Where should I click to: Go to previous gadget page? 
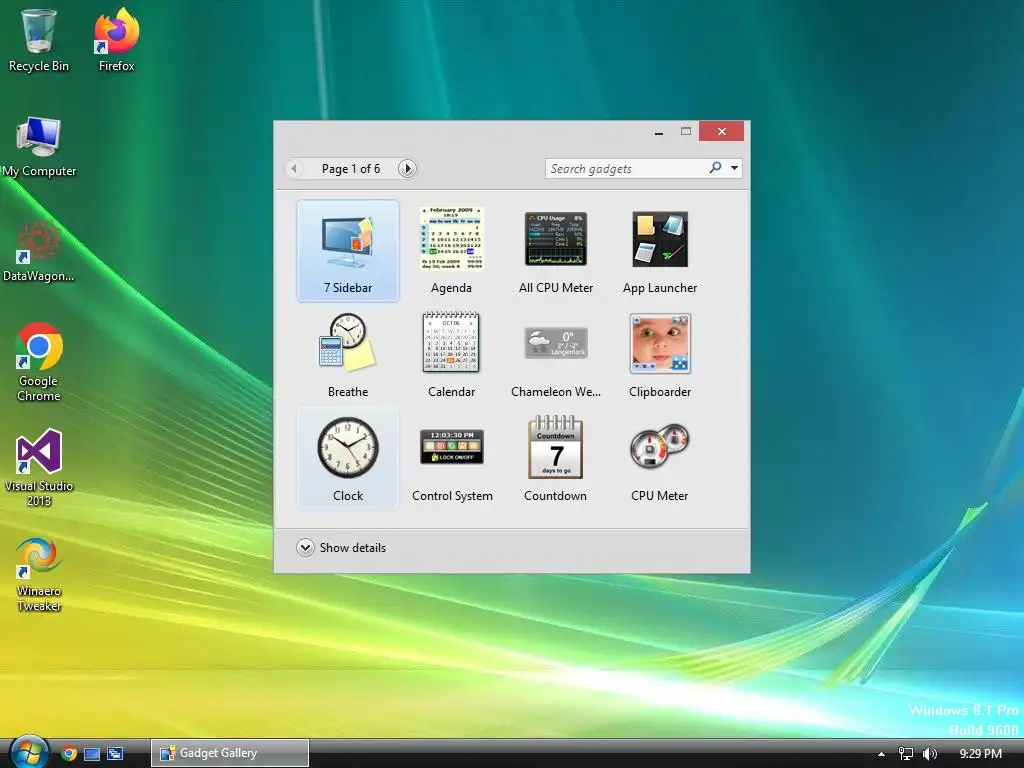(x=294, y=168)
